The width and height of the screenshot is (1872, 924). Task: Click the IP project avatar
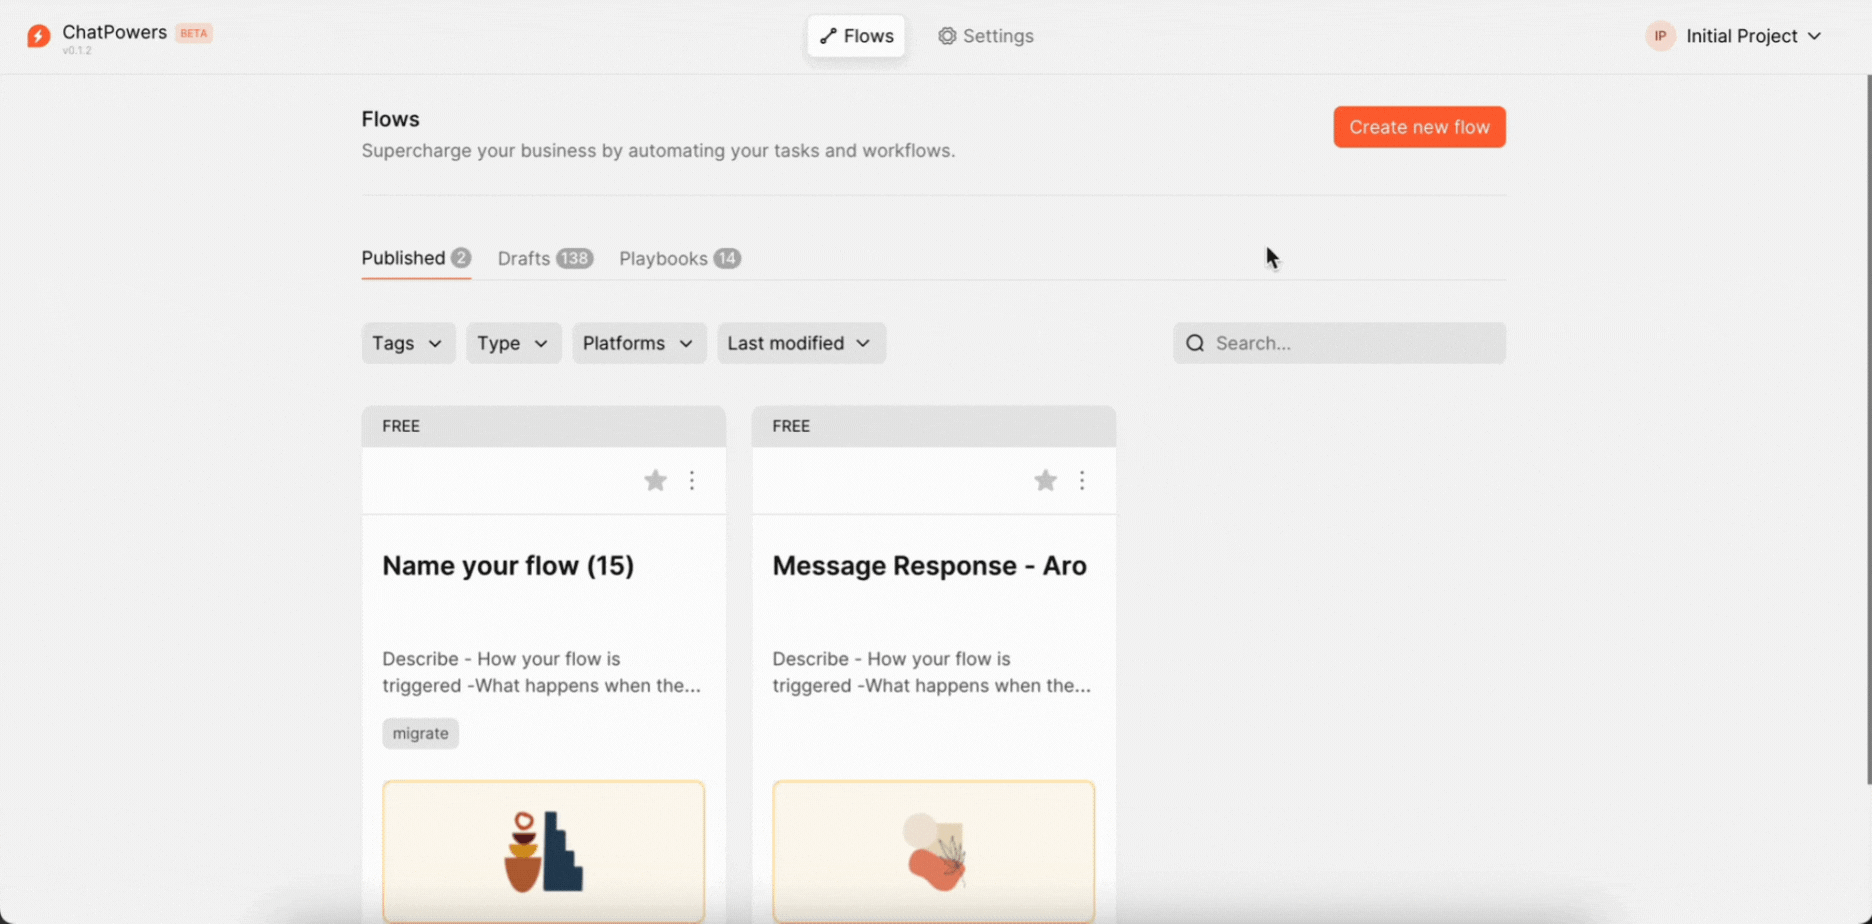pyautogui.click(x=1660, y=36)
